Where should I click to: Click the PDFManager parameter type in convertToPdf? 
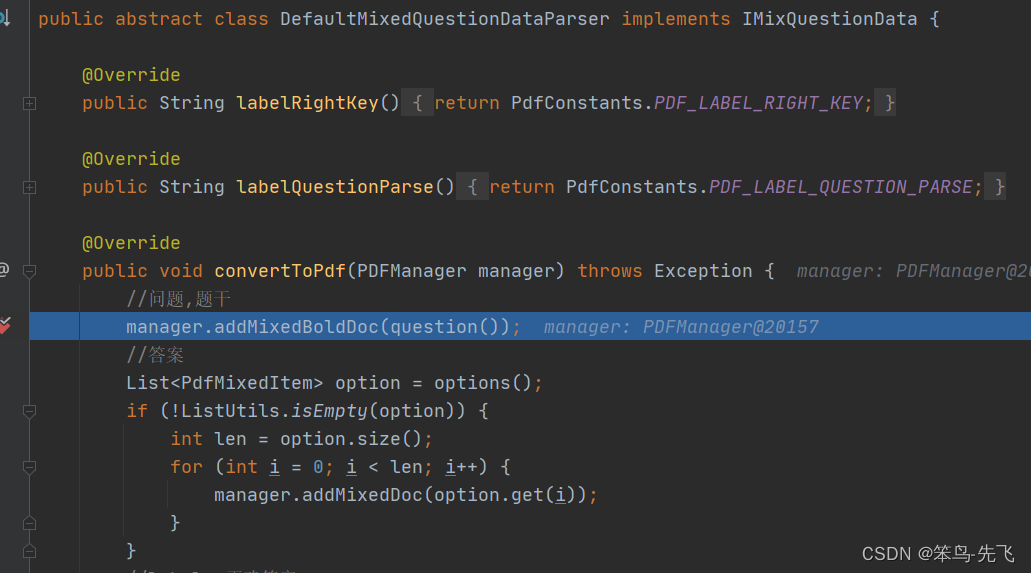coord(412,271)
